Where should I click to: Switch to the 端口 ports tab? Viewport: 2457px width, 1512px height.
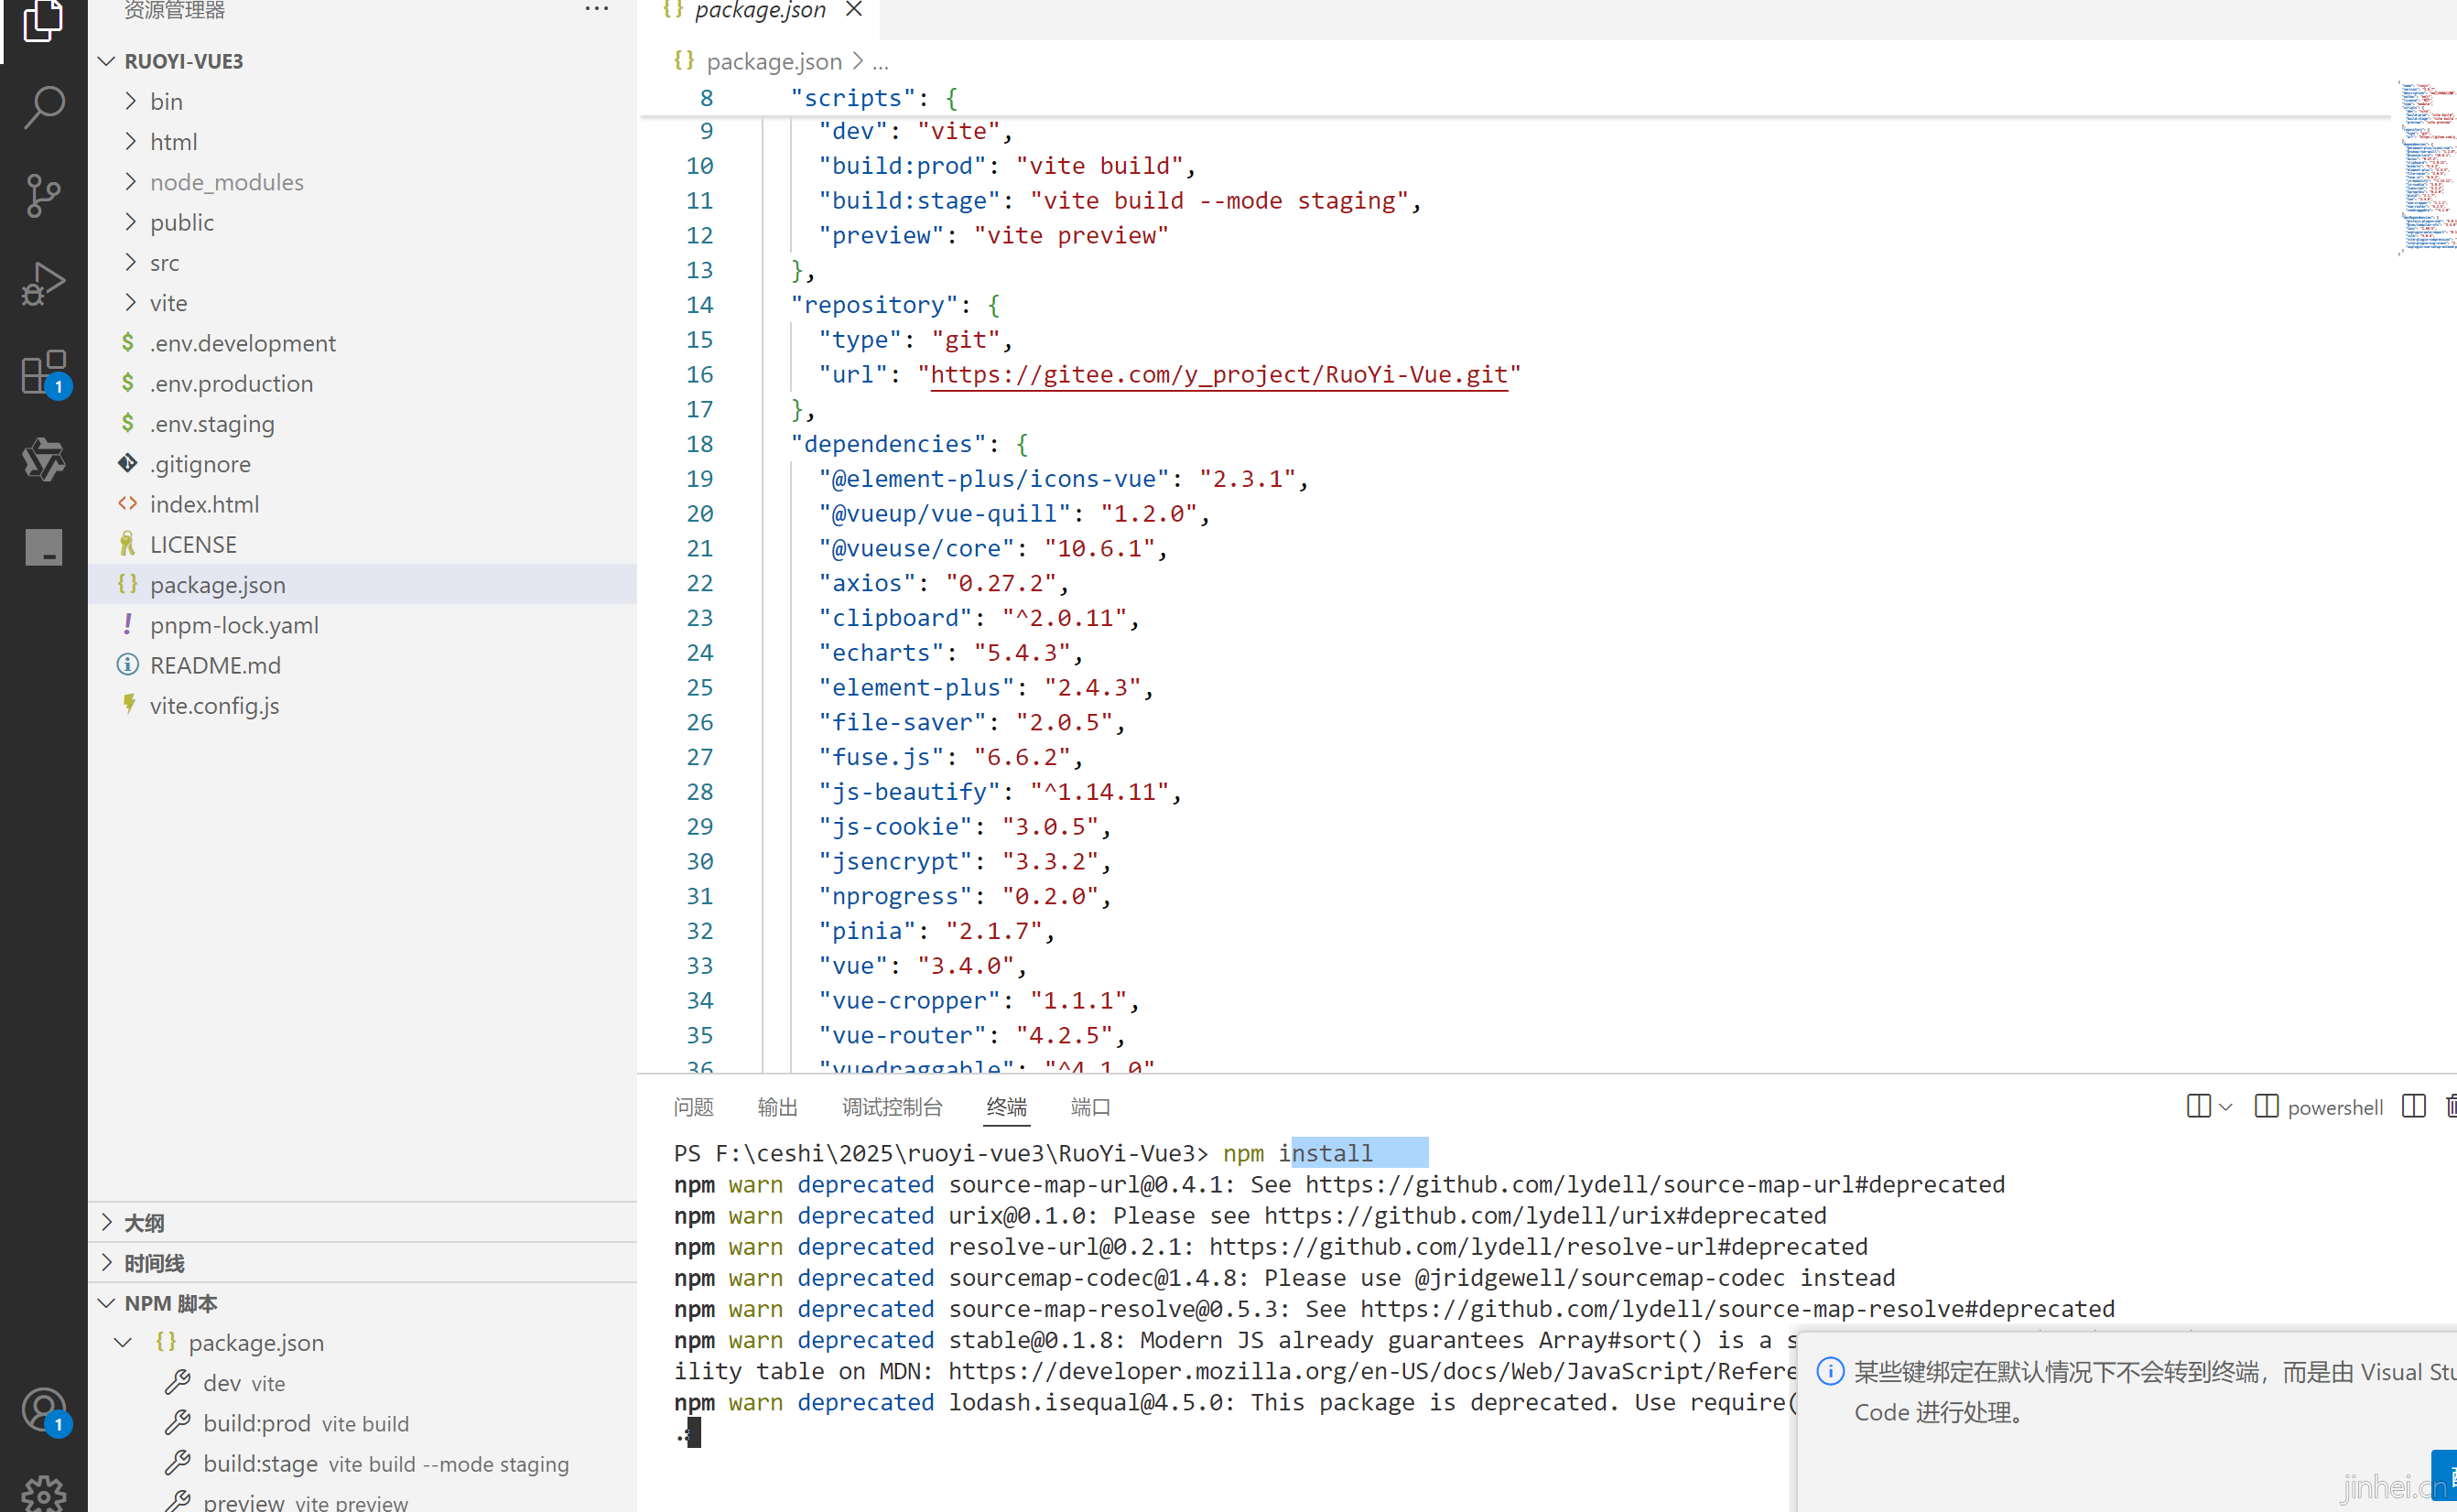point(1090,1107)
